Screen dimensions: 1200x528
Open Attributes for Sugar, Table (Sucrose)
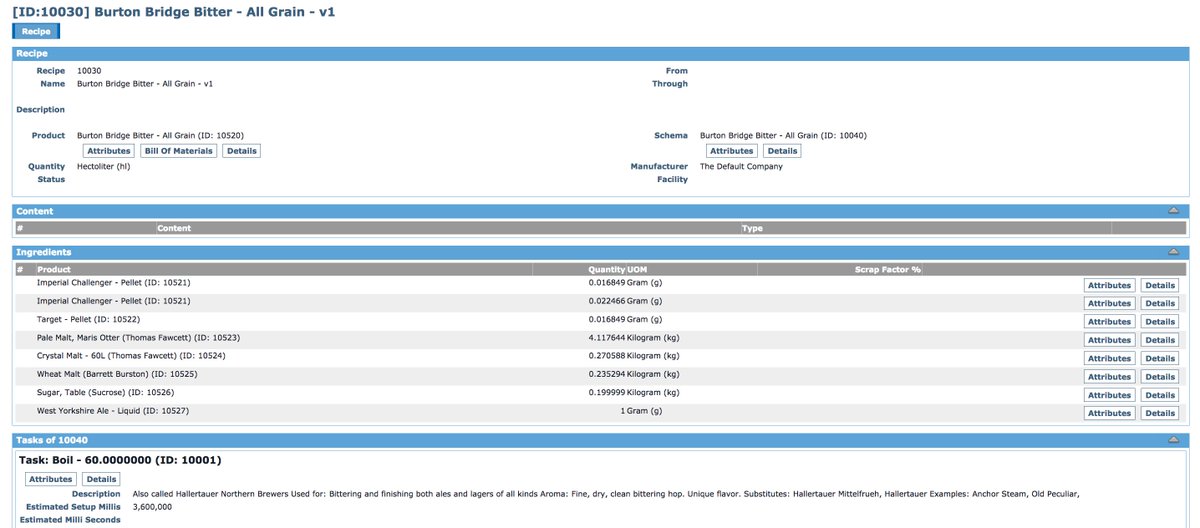pos(1110,395)
